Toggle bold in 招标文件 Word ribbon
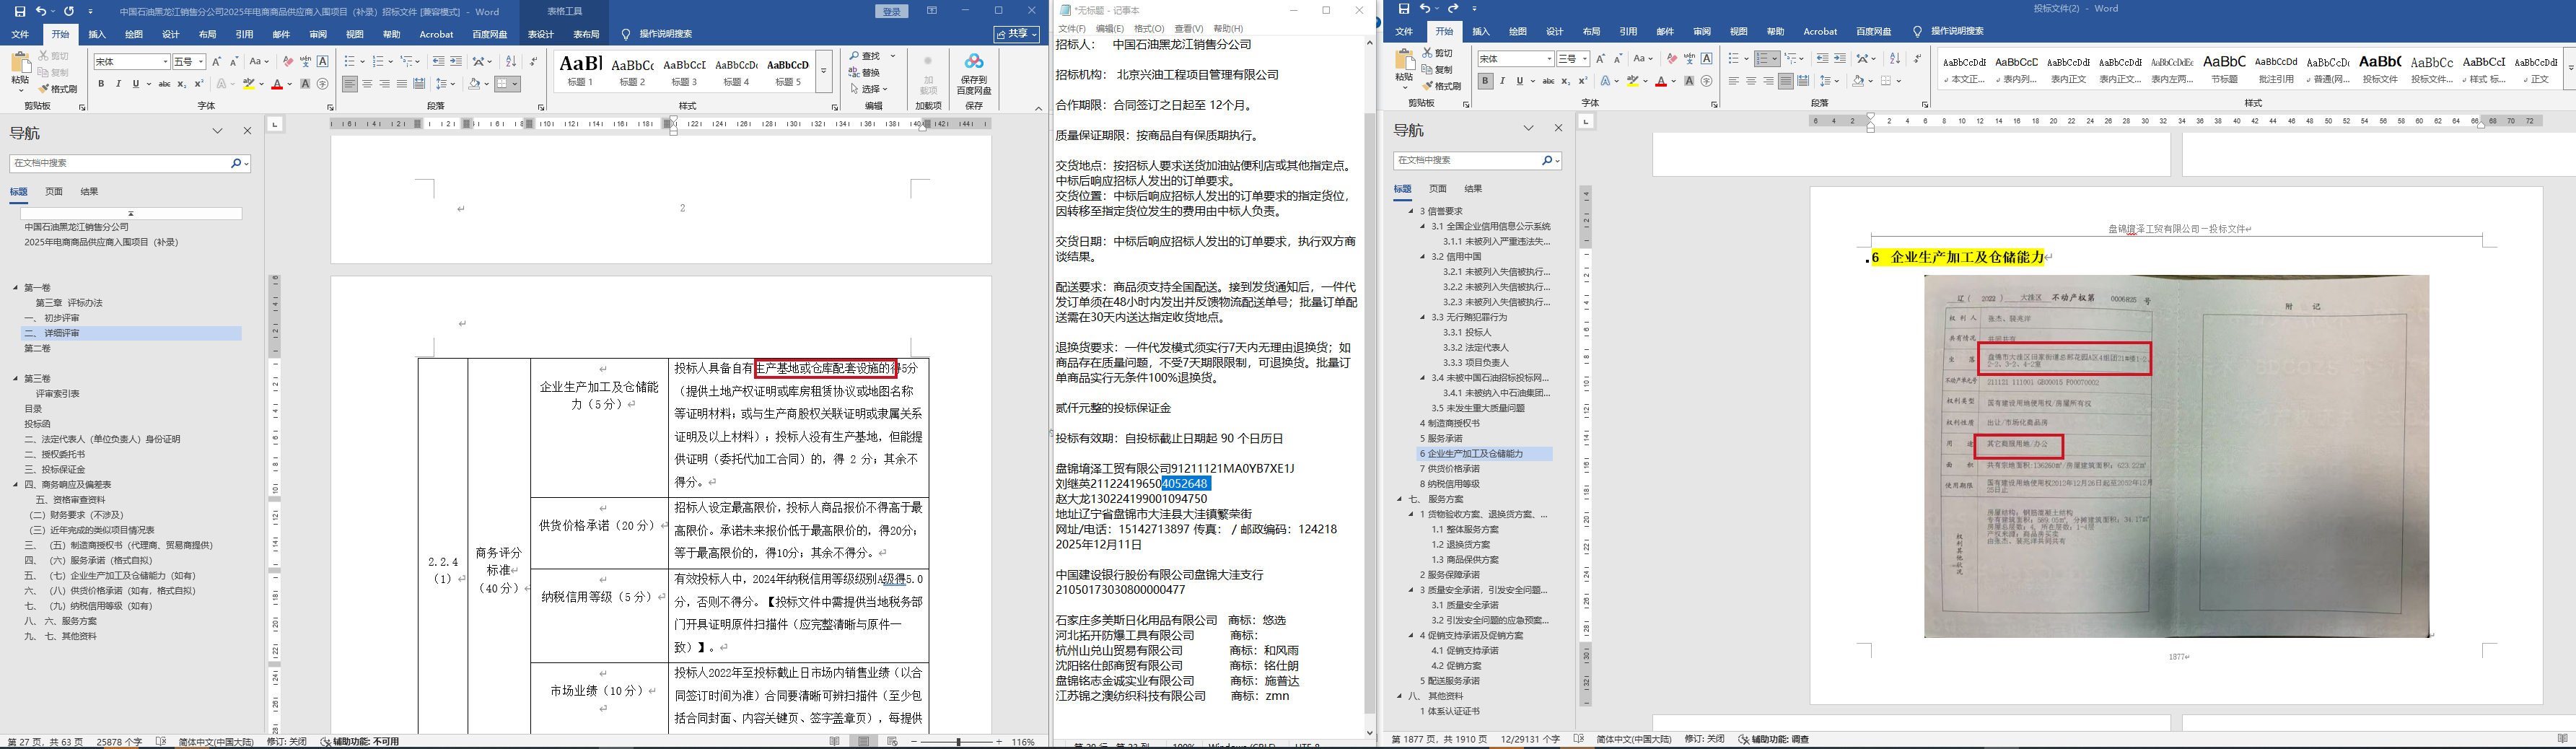This screenshot has height=749, width=2576. click(101, 84)
